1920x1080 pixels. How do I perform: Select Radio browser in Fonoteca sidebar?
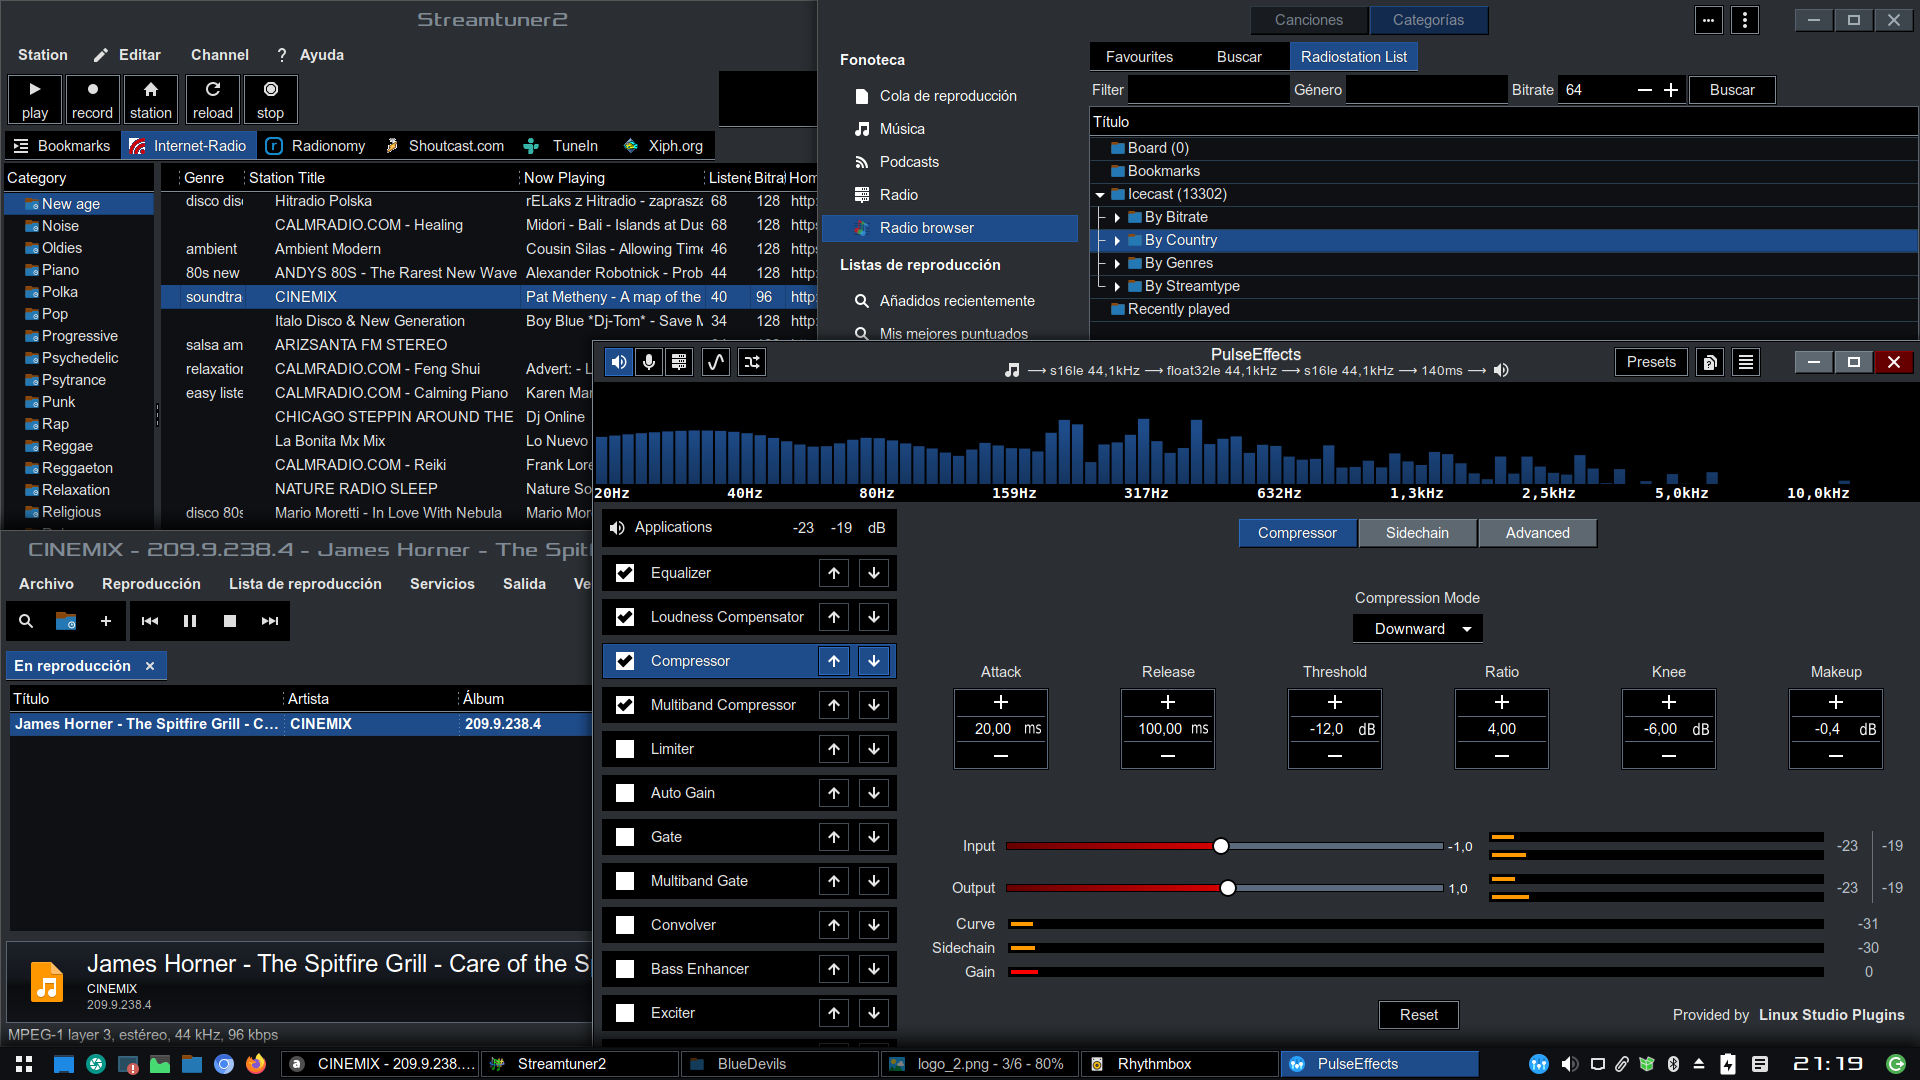[x=949, y=228]
